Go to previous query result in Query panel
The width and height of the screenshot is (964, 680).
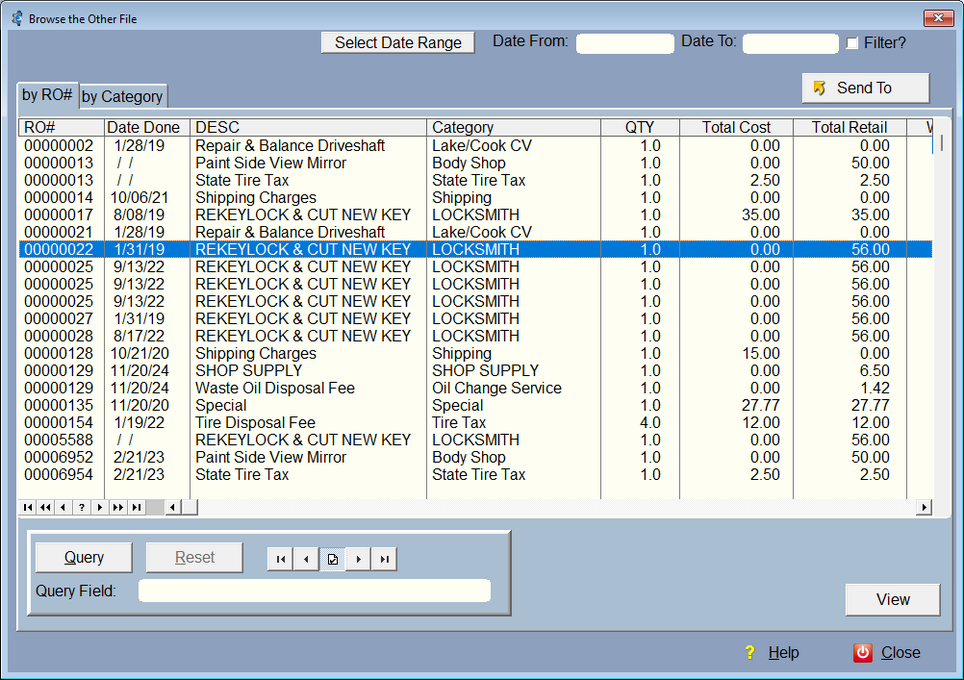tap(306, 559)
